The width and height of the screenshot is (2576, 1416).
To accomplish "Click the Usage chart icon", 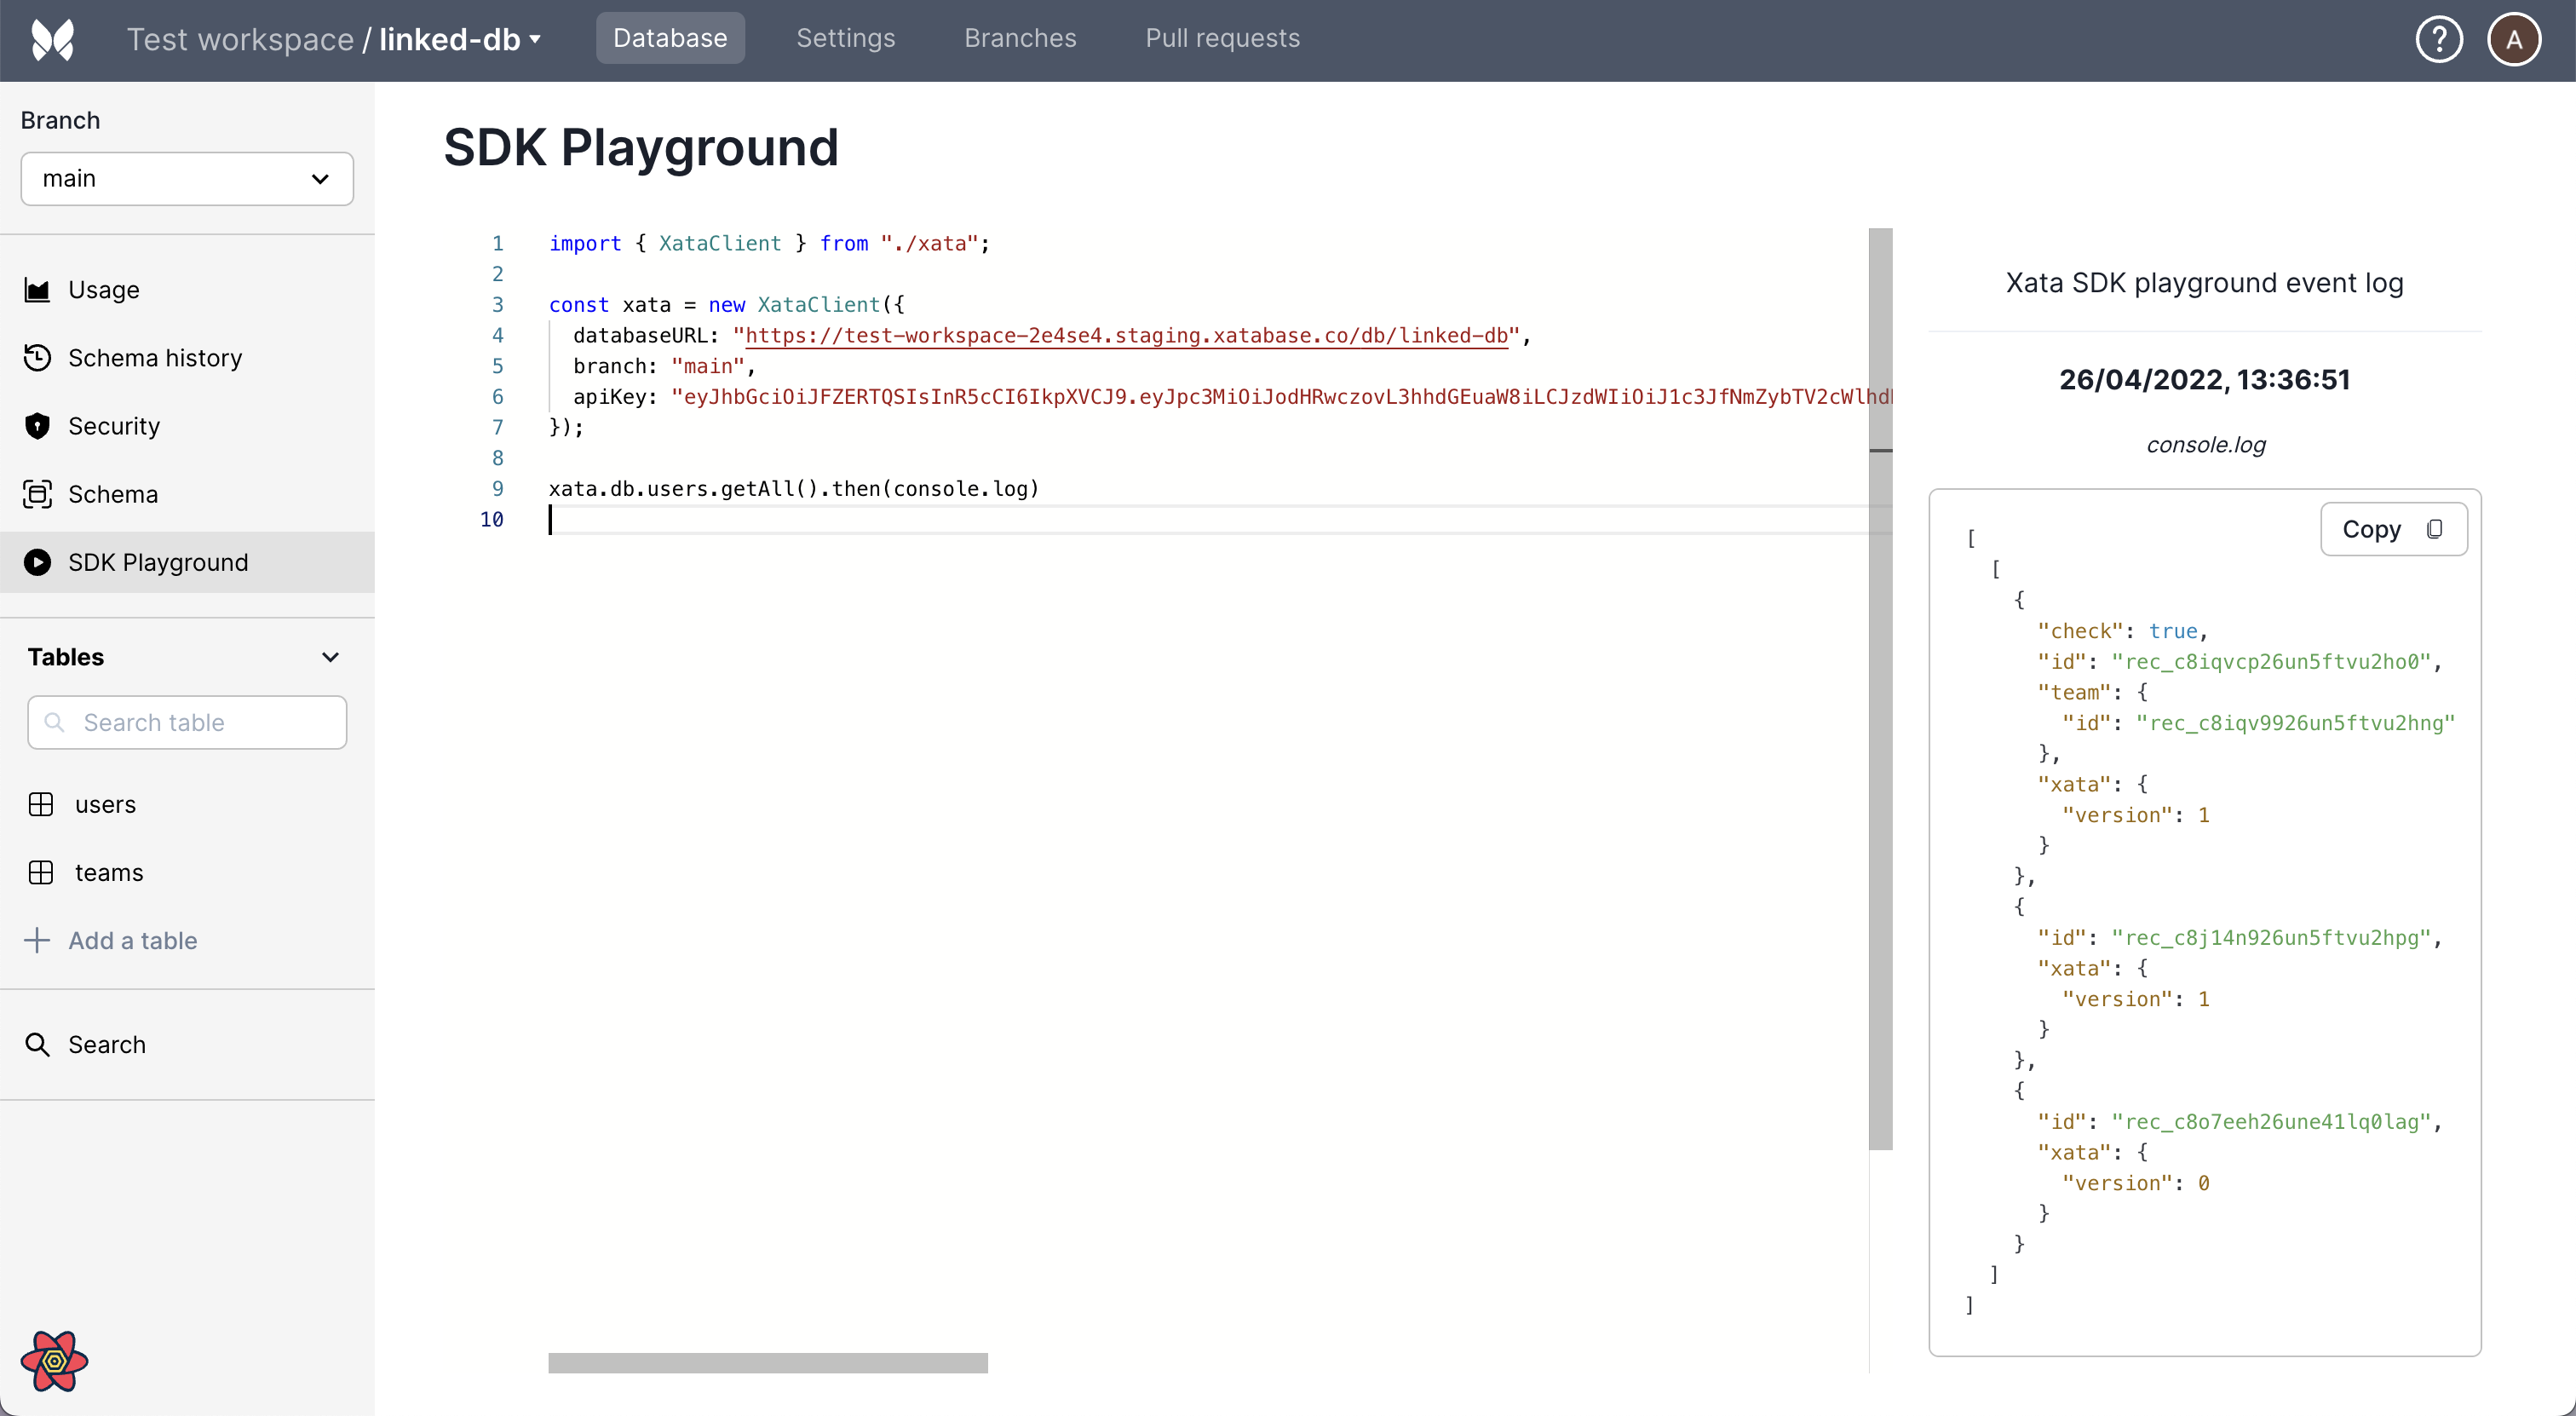I will coord(37,290).
